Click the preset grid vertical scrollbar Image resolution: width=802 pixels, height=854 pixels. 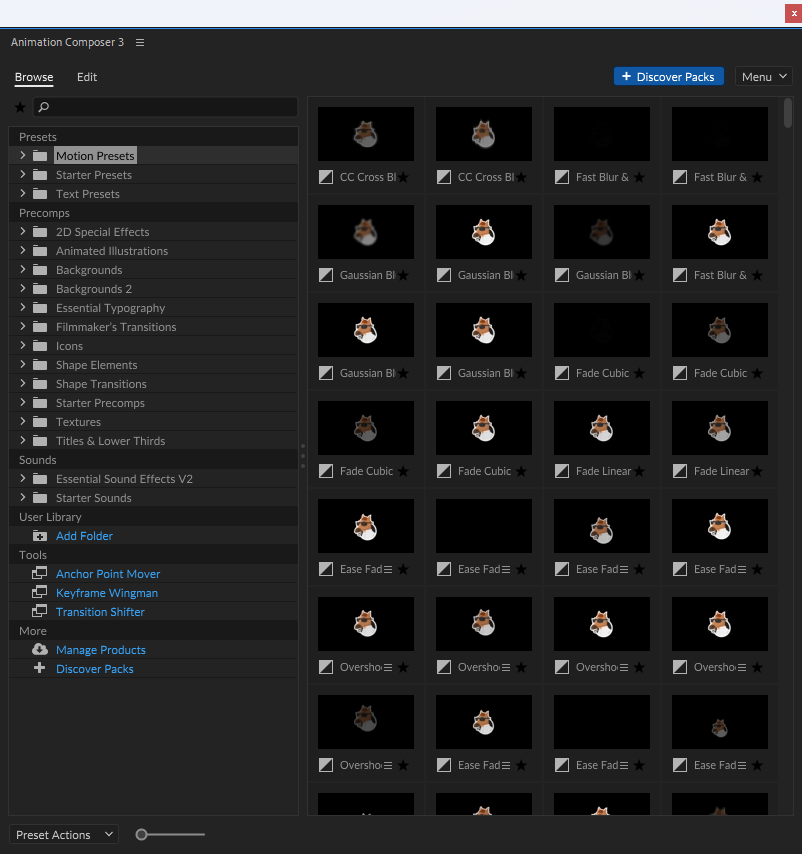[x=788, y=113]
